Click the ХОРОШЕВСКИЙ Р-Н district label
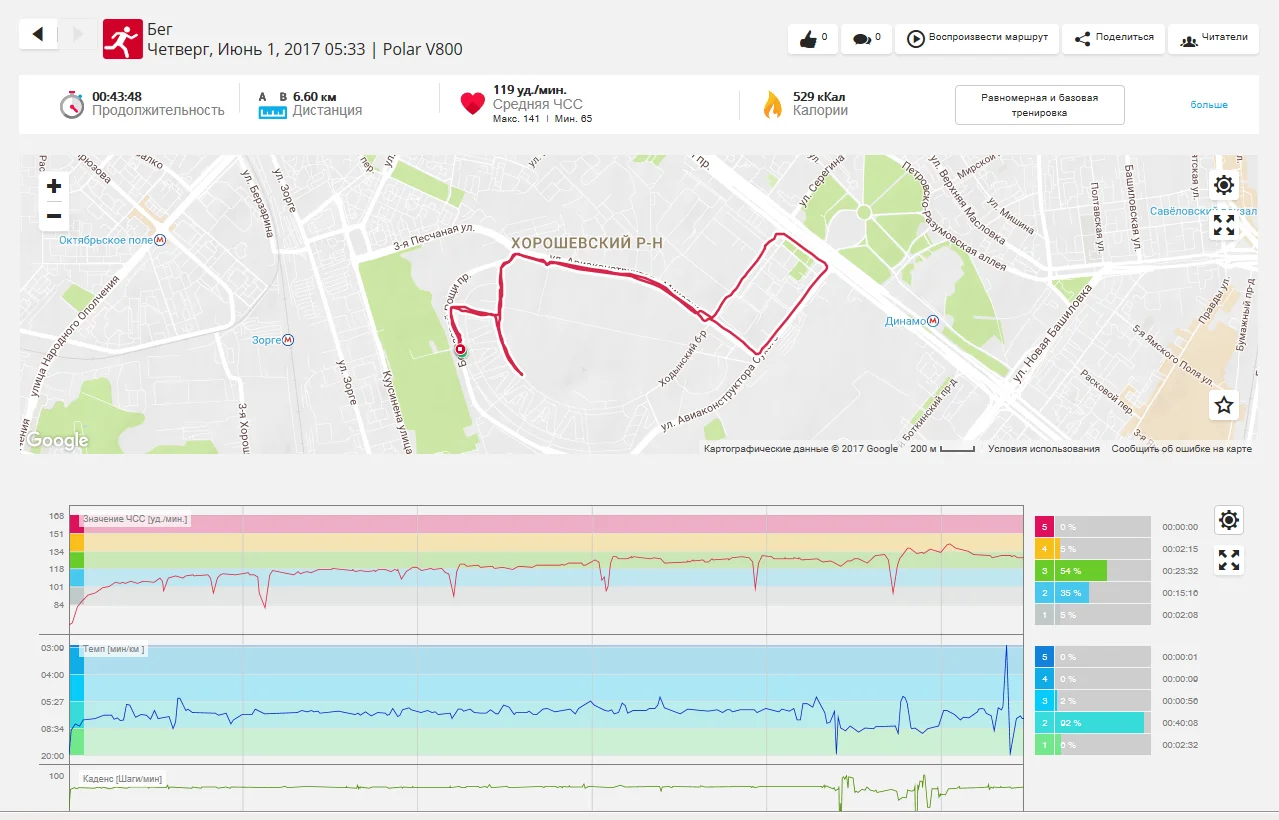 tap(587, 243)
